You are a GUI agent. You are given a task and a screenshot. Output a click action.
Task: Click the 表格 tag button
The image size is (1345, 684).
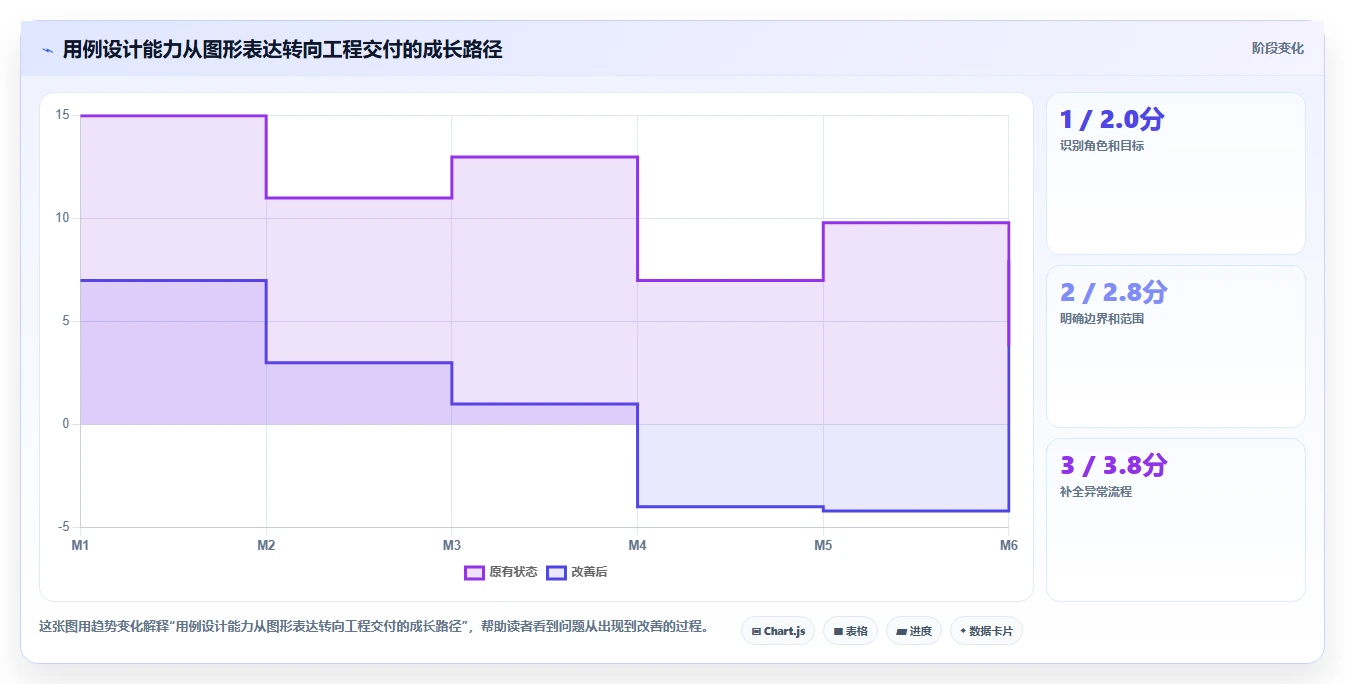pyautogui.click(x=850, y=631)
